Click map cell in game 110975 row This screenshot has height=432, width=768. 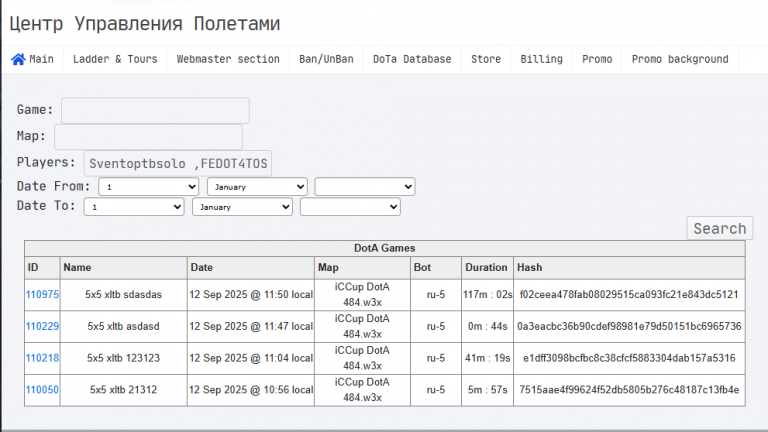(362, 294)
